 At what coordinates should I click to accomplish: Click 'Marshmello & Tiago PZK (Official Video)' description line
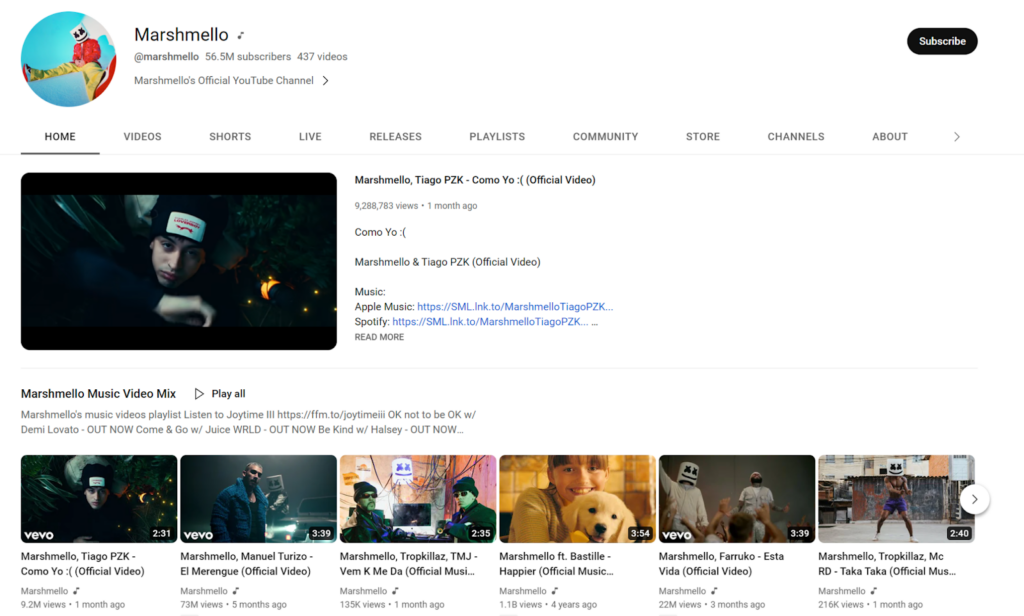[x=447, y=262]
